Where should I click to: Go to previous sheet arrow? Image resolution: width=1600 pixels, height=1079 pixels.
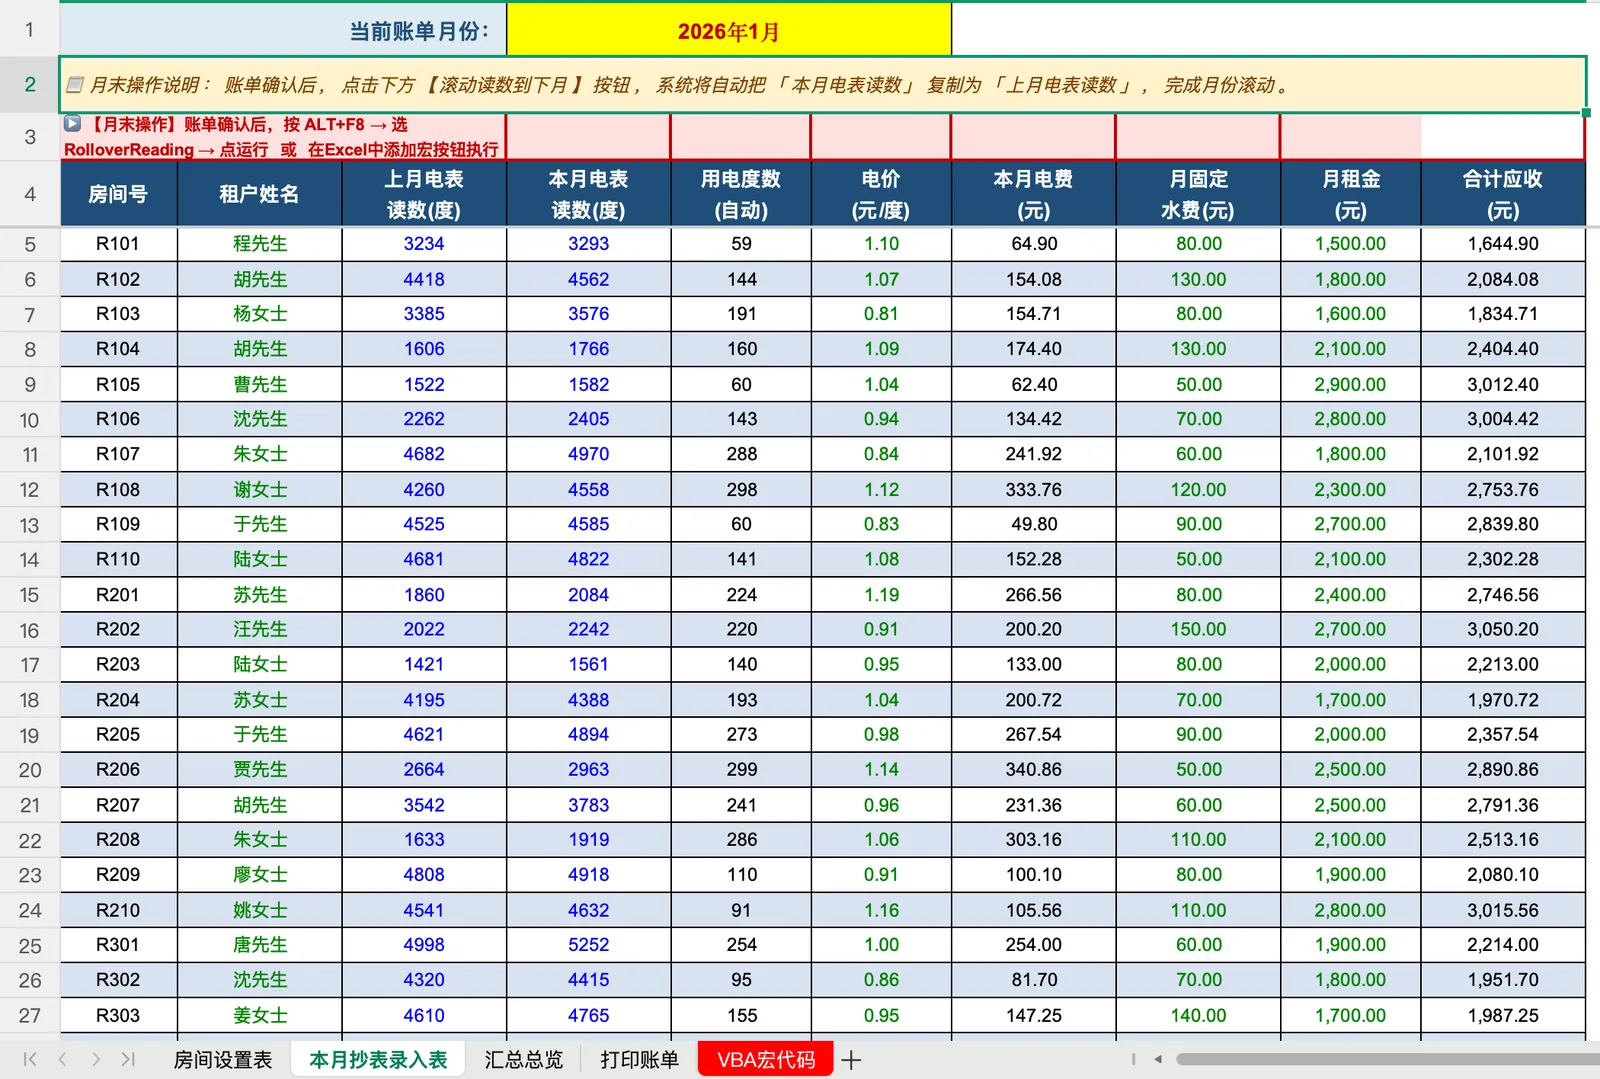[62, 1059]
